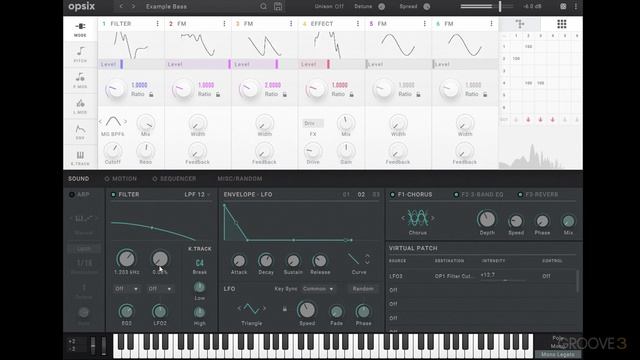The height and width of the screenshot is (360, 640).
Task: Click the search icon near preset name
Action: point(263,7)
